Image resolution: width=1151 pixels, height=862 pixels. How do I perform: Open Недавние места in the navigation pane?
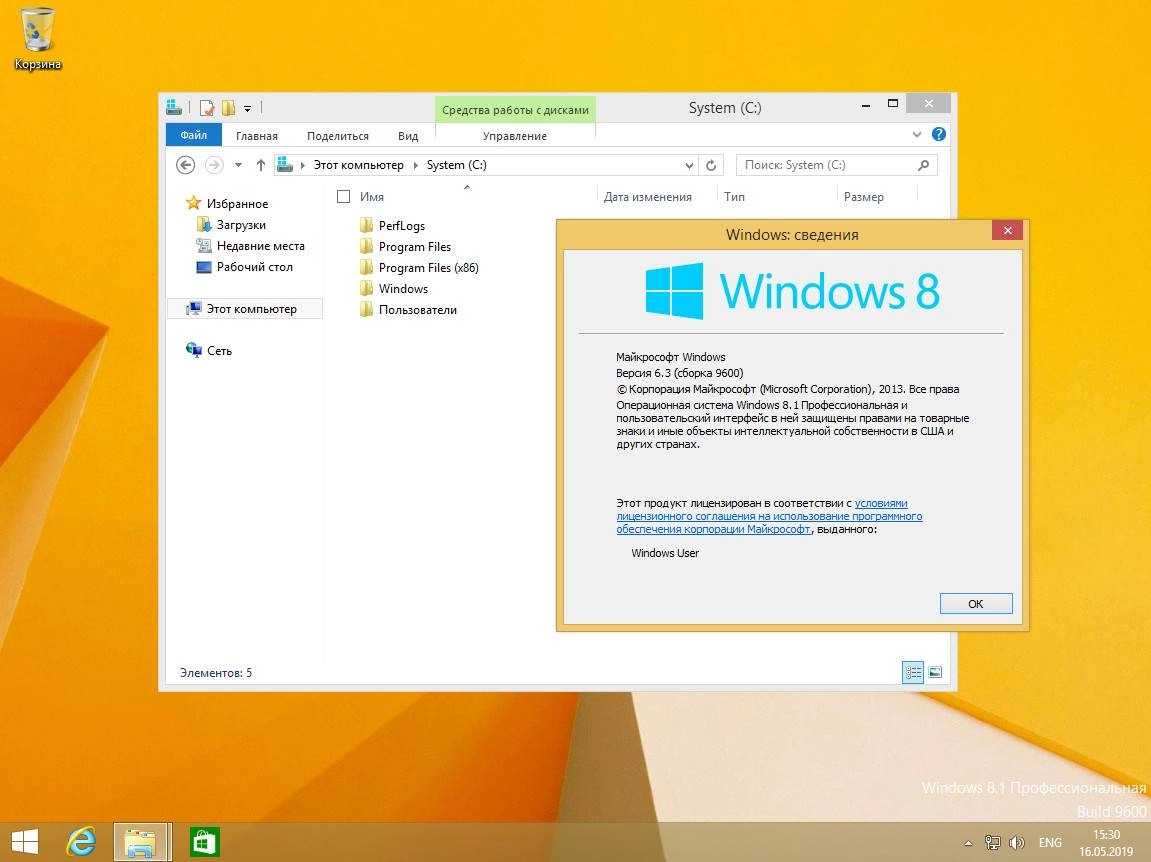coord(261,246)
